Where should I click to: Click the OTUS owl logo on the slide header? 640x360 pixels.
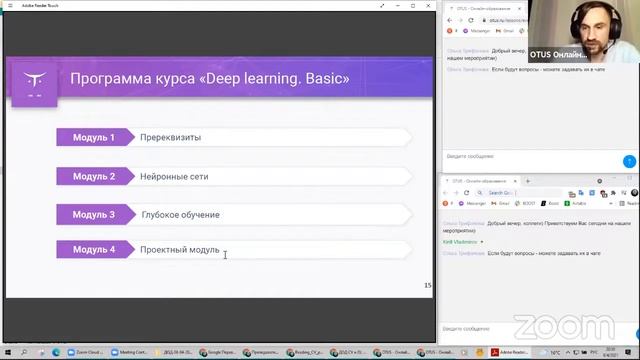point(34,84)
